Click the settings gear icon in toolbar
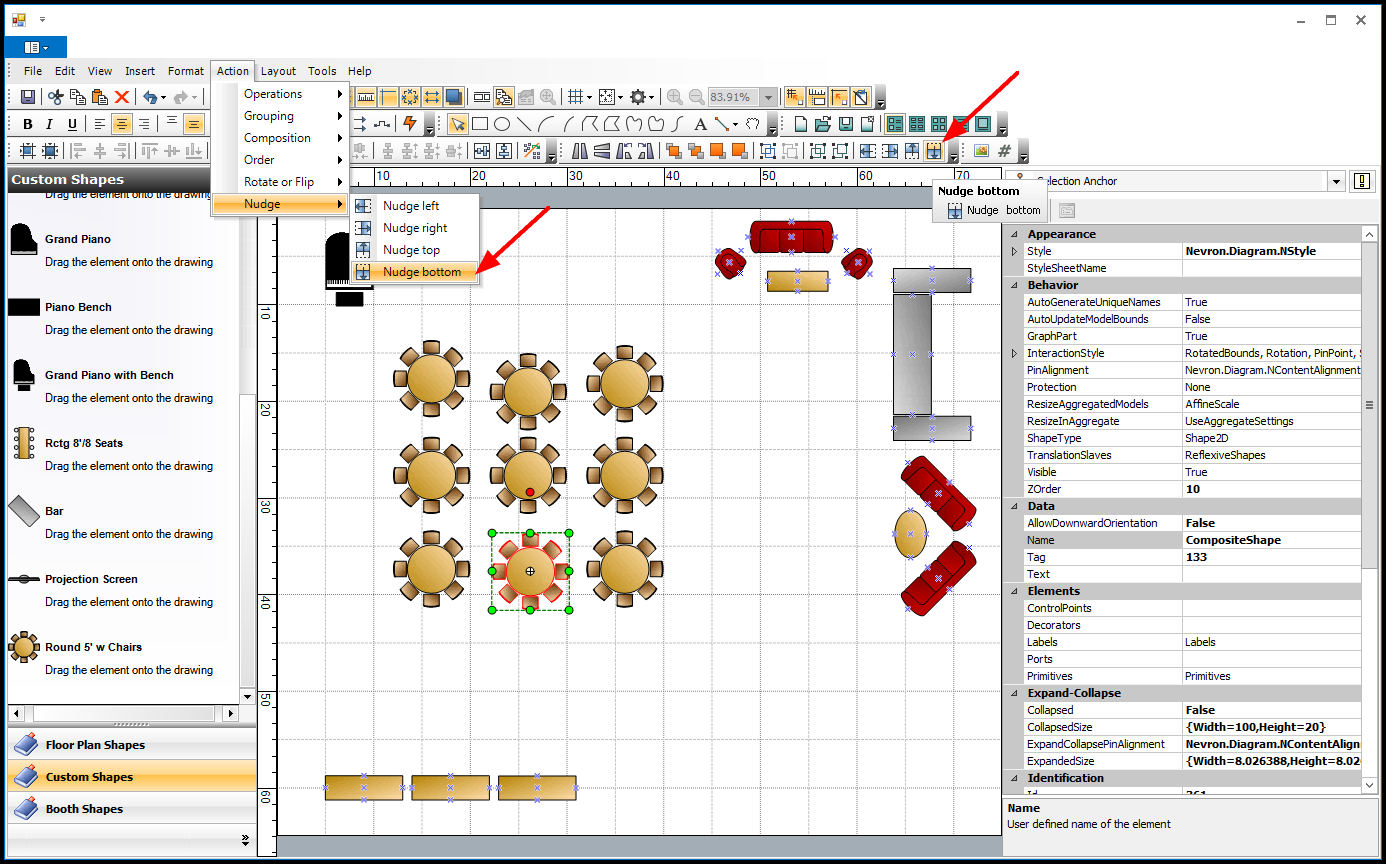 click(637, 97)
